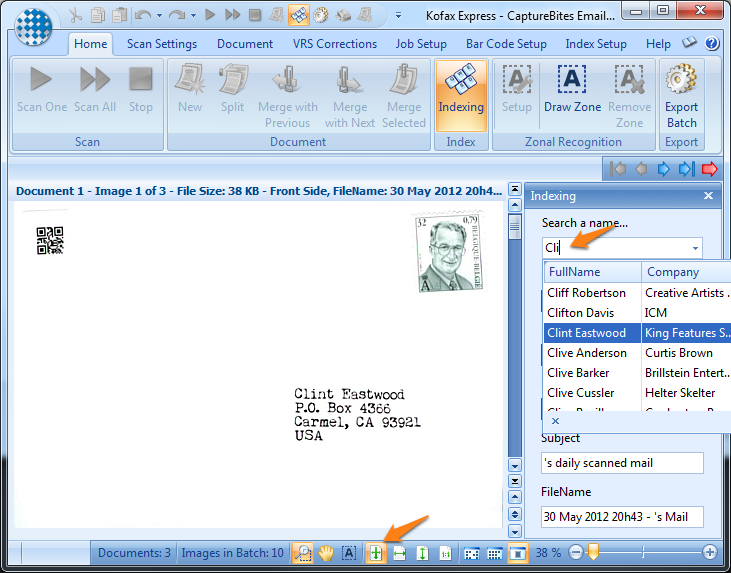The width and height of the screenshot is (731, 573).
Task: Click the Split document button
Action: coord(233,90)
